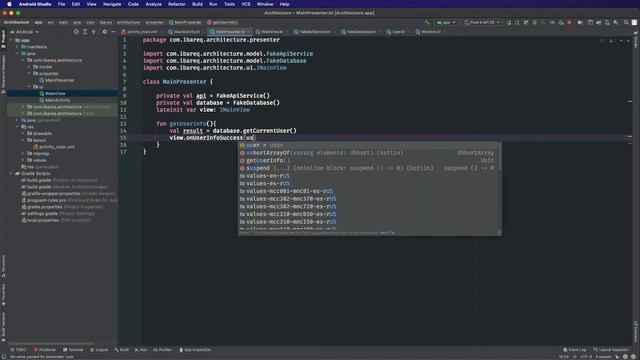Viewport: 640px width, 360px height.
Task: Select MainActivity in project tree
Action: [x=58, y=100]
